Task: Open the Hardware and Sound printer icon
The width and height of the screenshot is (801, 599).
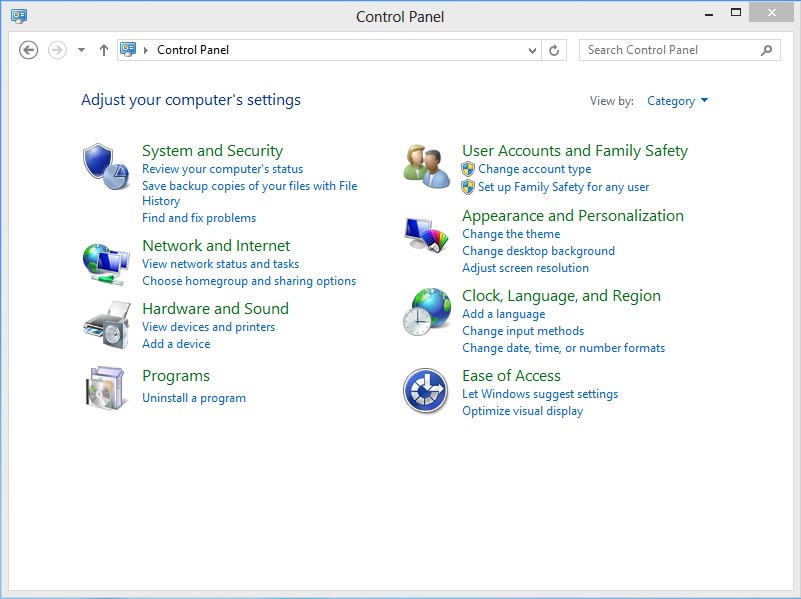Action: point(106,325)
